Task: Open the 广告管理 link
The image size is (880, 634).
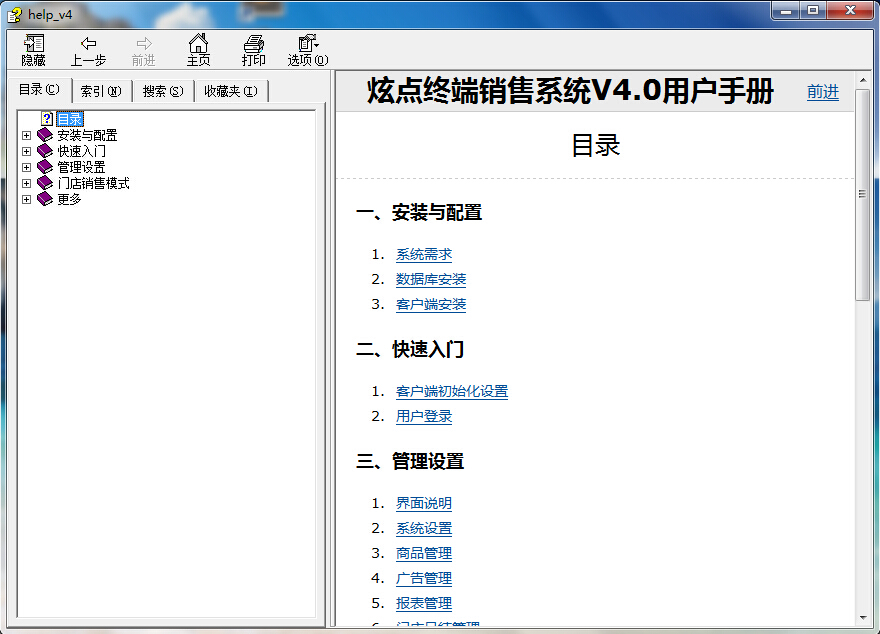Action: click(x=424, y=578)
